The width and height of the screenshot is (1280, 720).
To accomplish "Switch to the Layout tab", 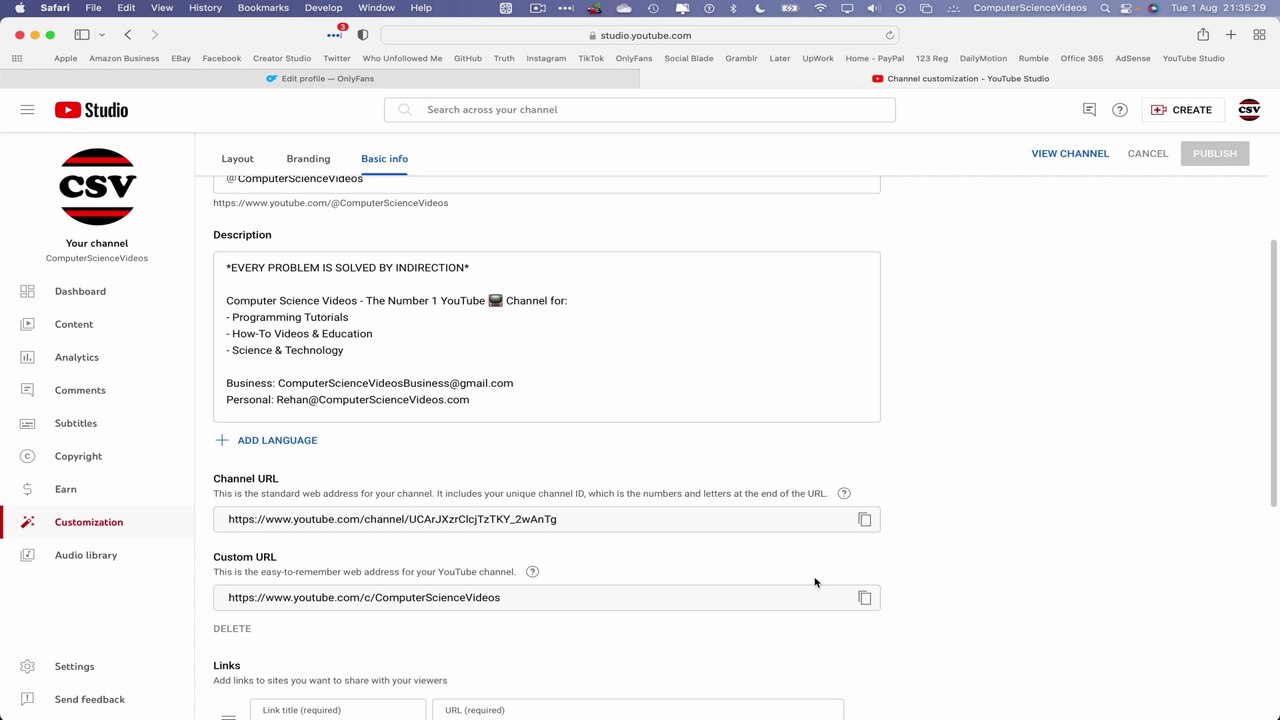I will pyautogui.click(x=237, y=159).
